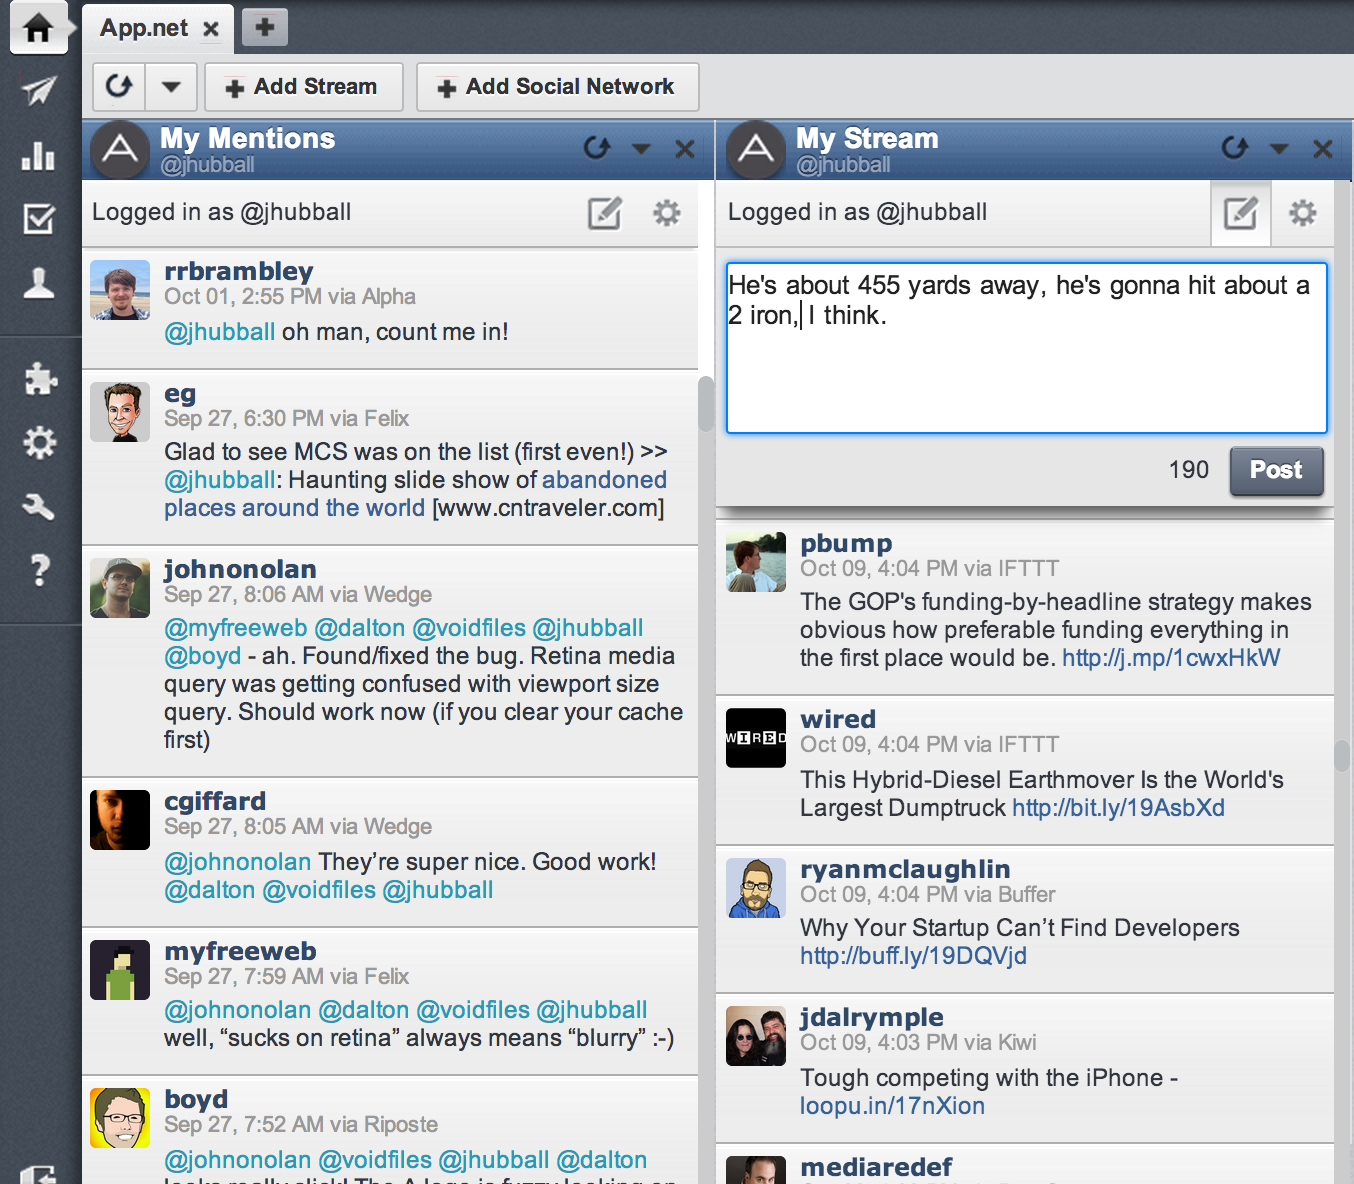Click the Post button
1354x1184 pixels.
1276,471
